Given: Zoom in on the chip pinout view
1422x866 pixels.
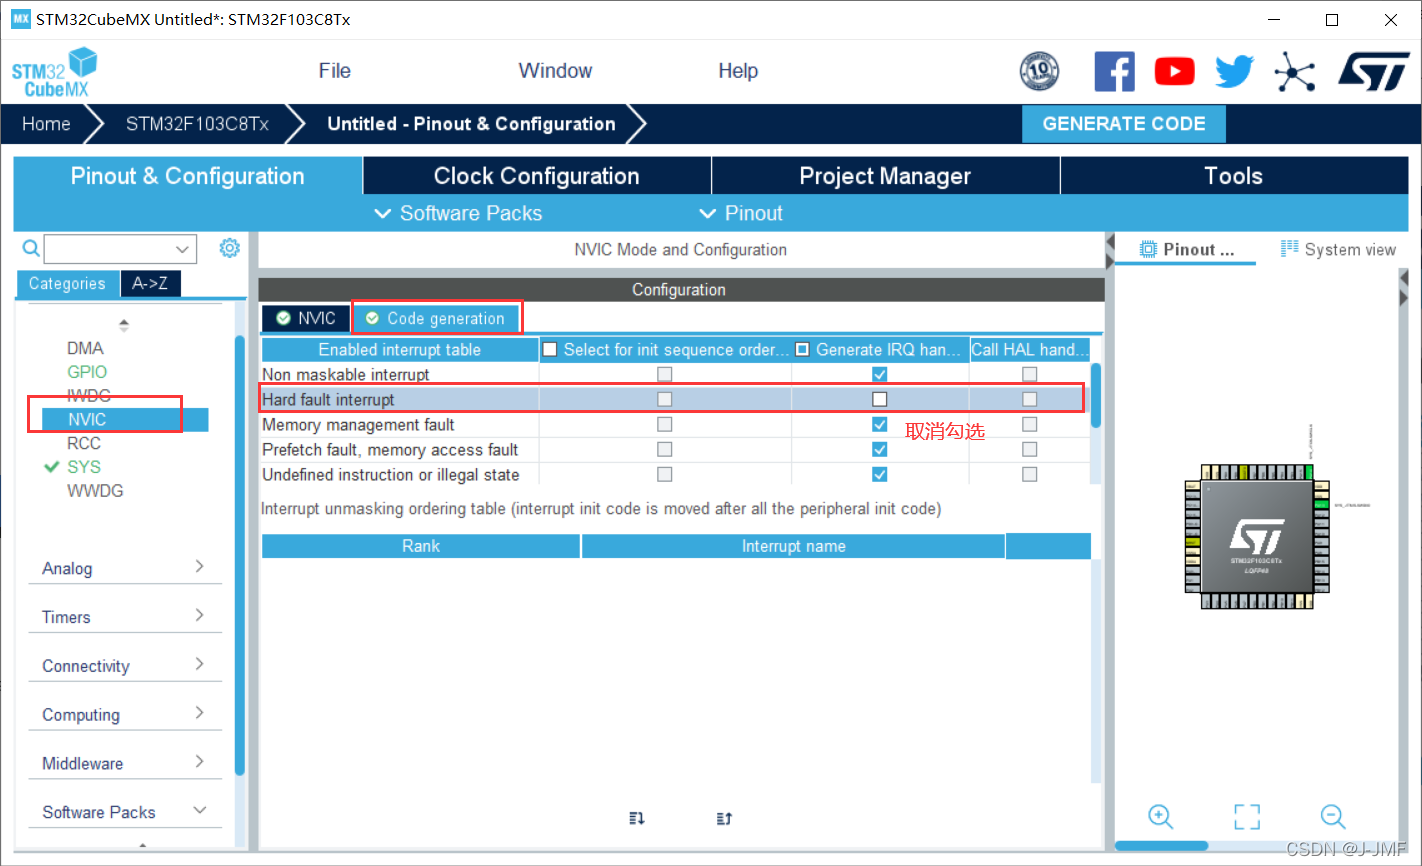Looking at the screenshot, I should coord(1160,816).
